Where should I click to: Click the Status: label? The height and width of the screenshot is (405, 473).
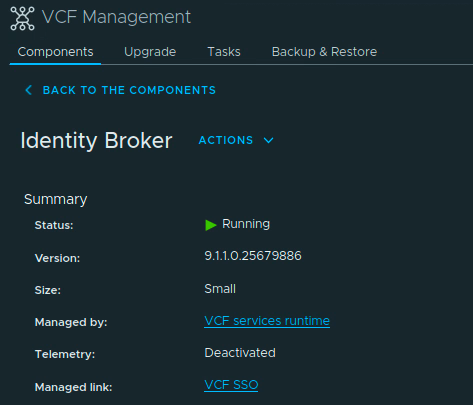point(54,225)
